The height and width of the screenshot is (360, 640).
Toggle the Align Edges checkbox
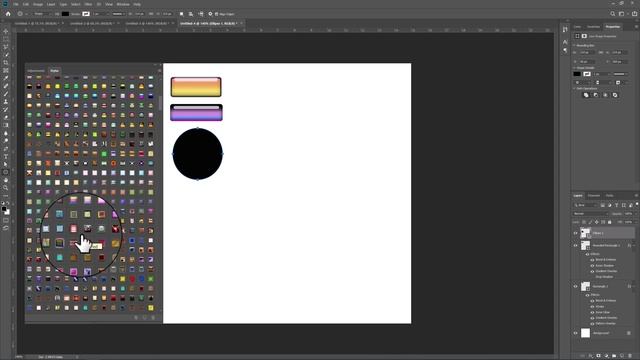[x=216, y=14]
